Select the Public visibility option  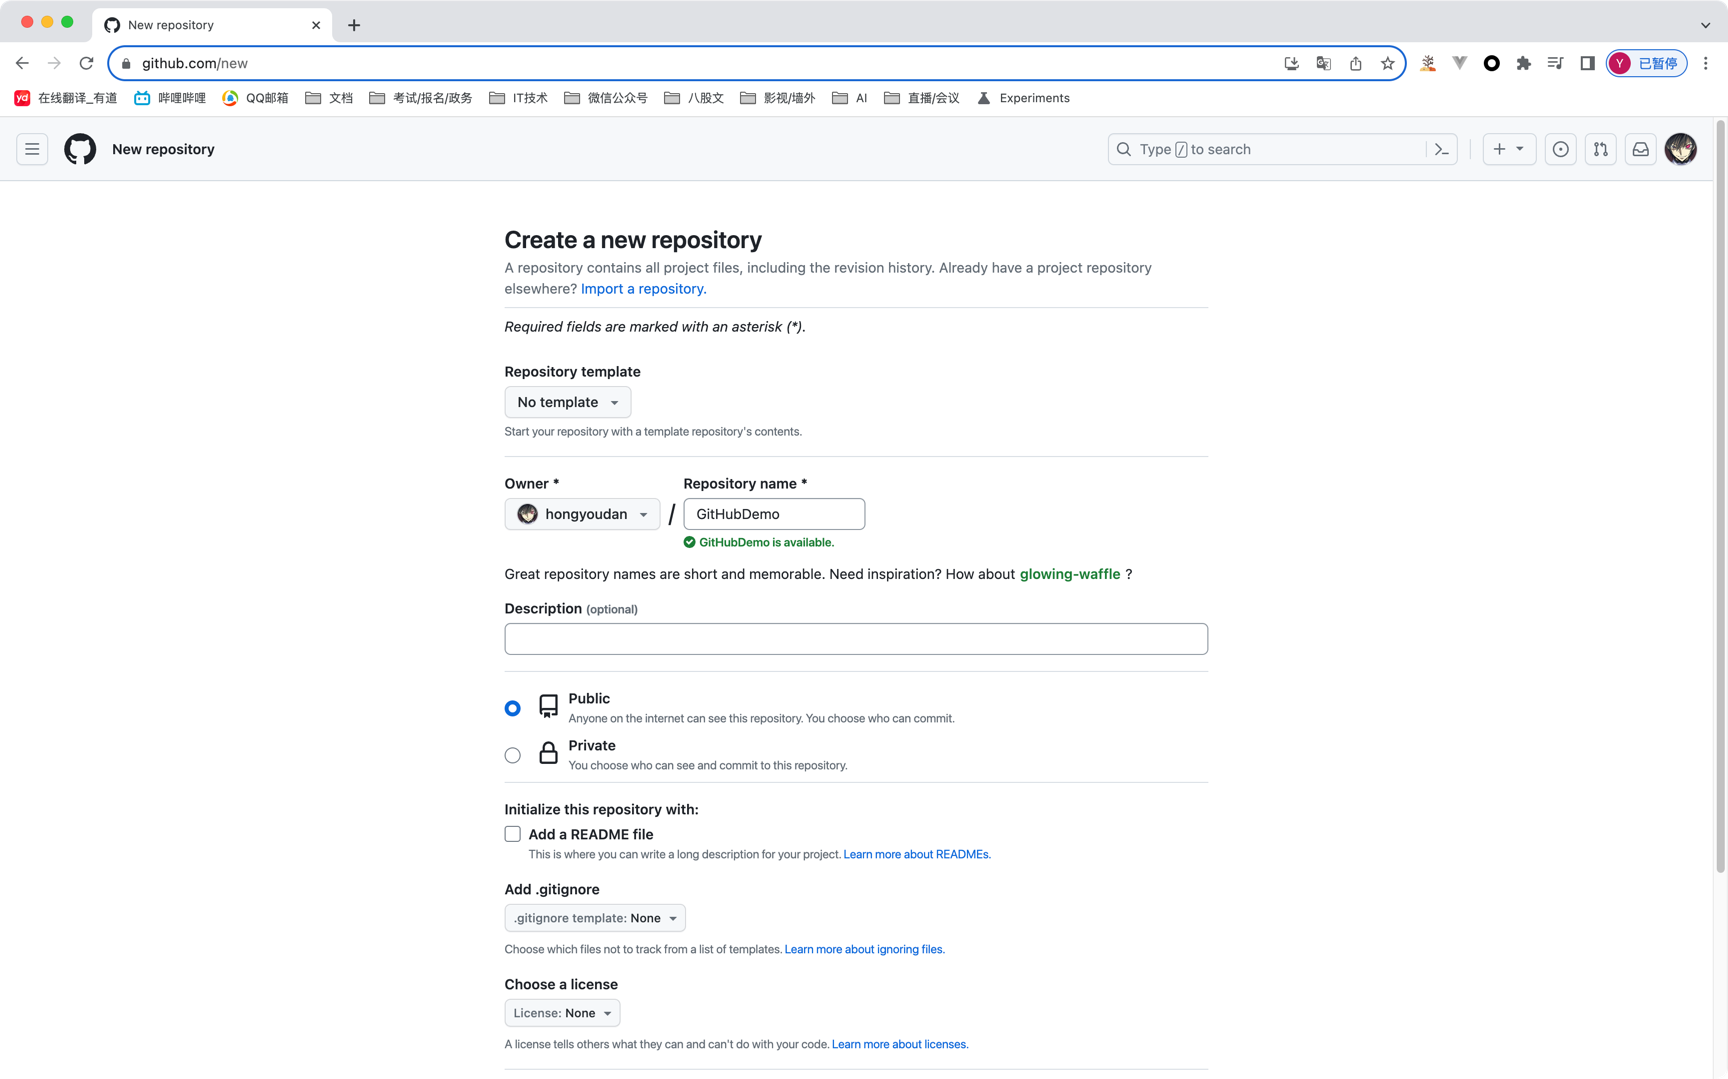(x=513, y=708)
